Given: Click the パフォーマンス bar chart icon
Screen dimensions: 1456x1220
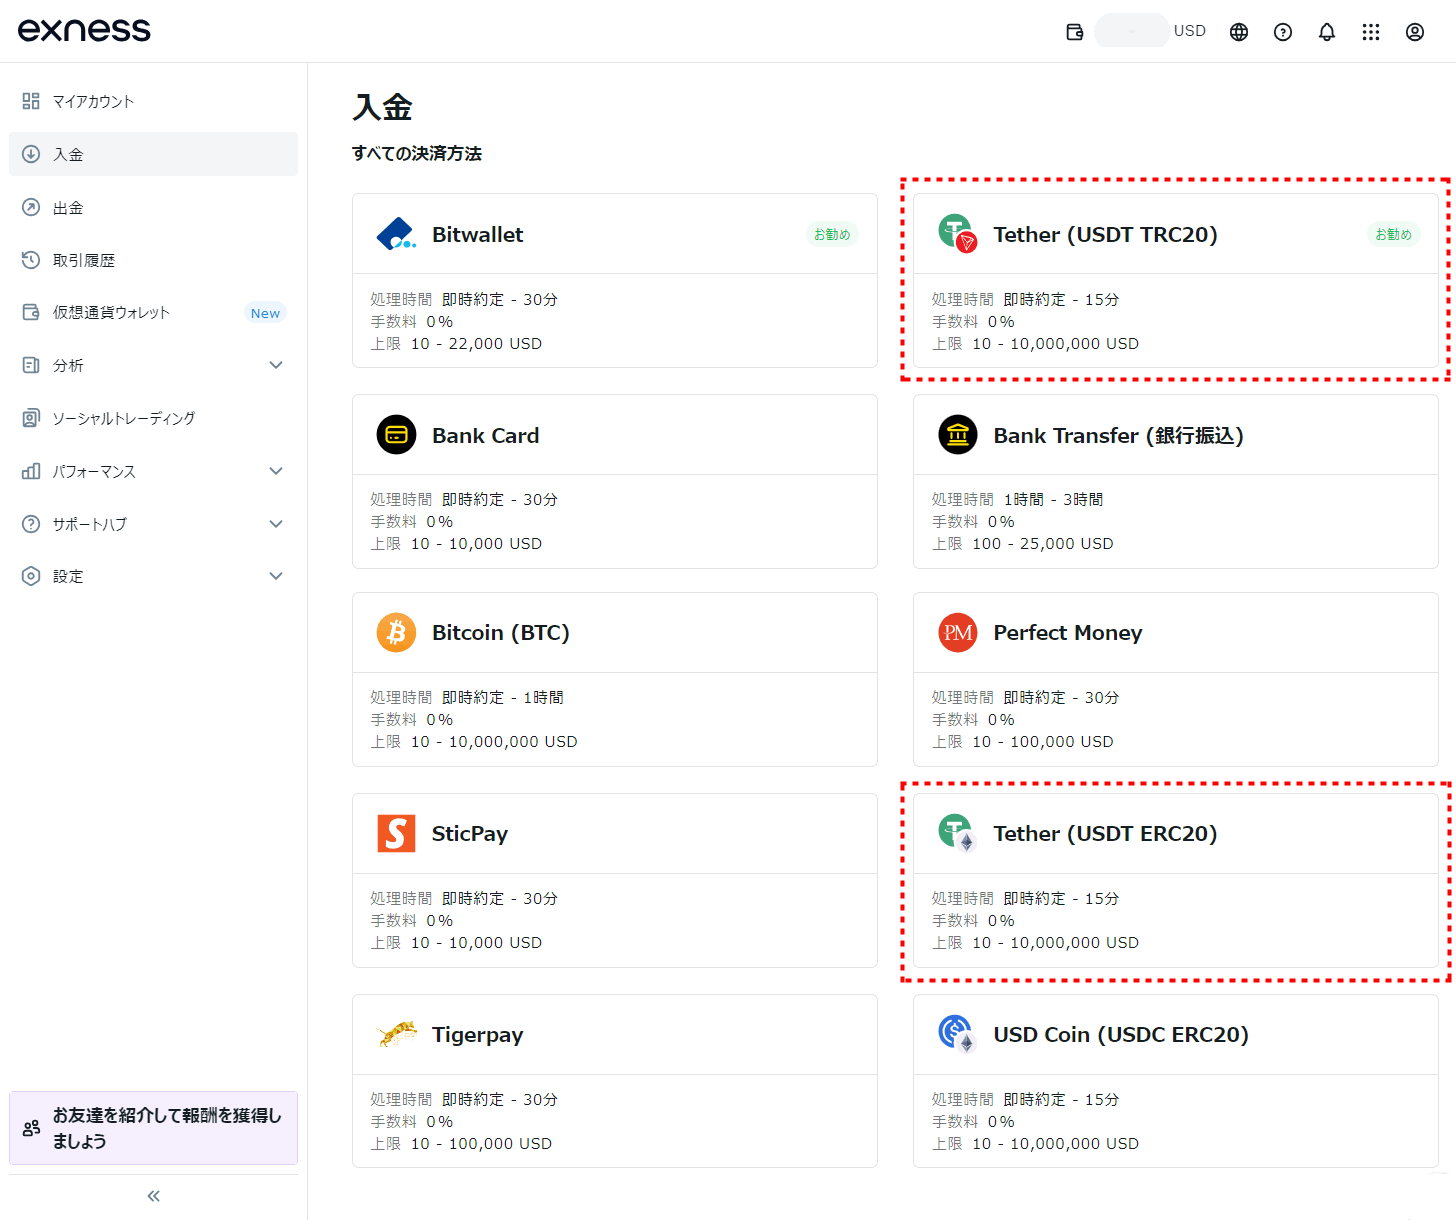Looking at the screenshot, I should (31, 471).
